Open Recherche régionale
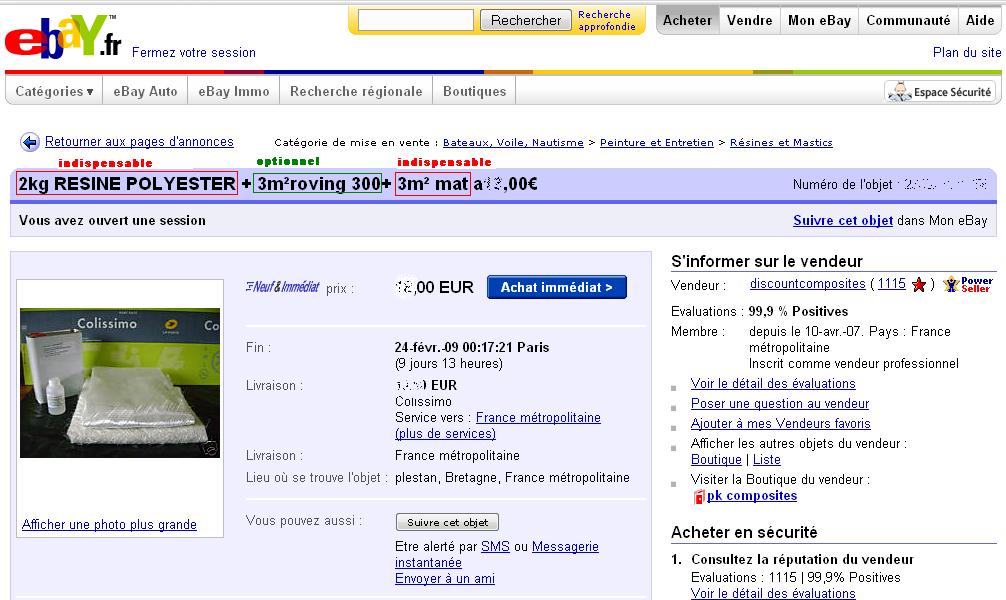1006x600 pixels. 356,91
